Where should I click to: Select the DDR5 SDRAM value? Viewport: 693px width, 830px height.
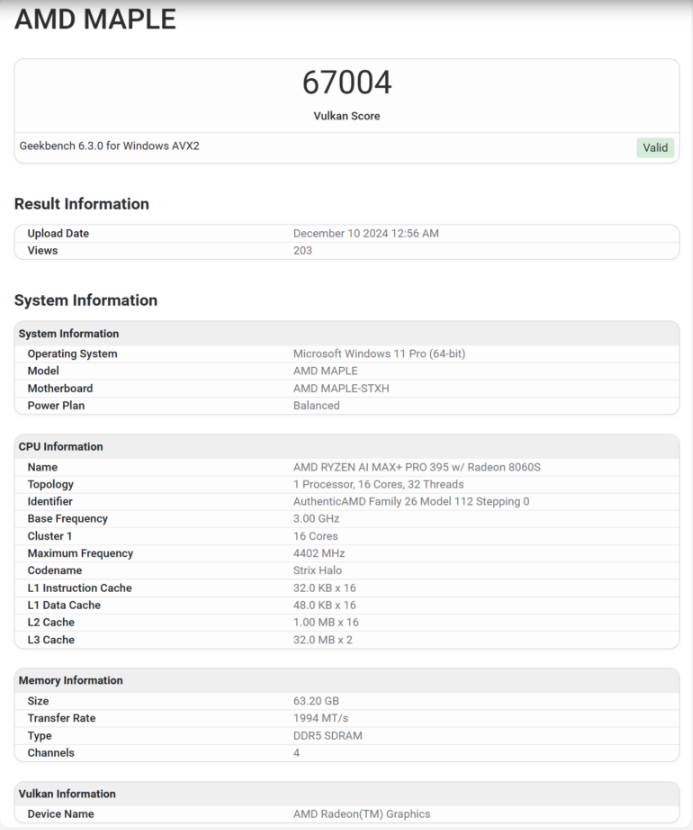[328, 736]
